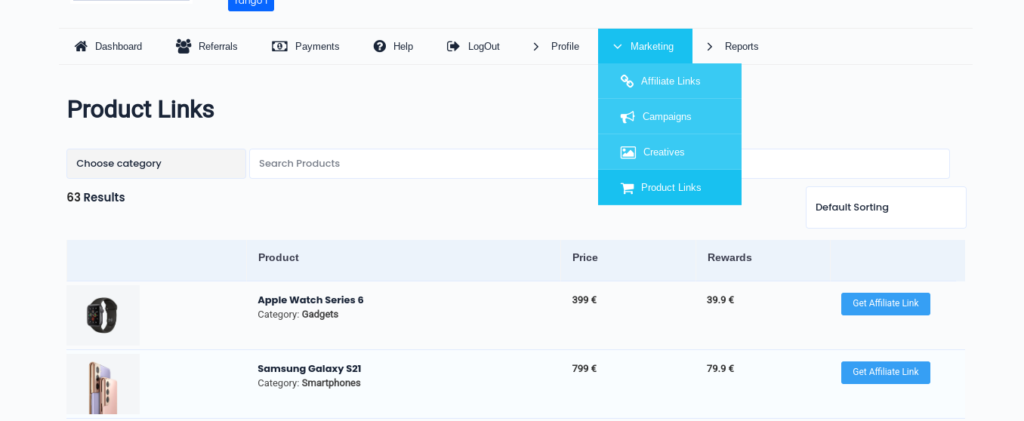
Task: Click the 399 € price cell
Action: pyautogui.click(x=584, y=300)
